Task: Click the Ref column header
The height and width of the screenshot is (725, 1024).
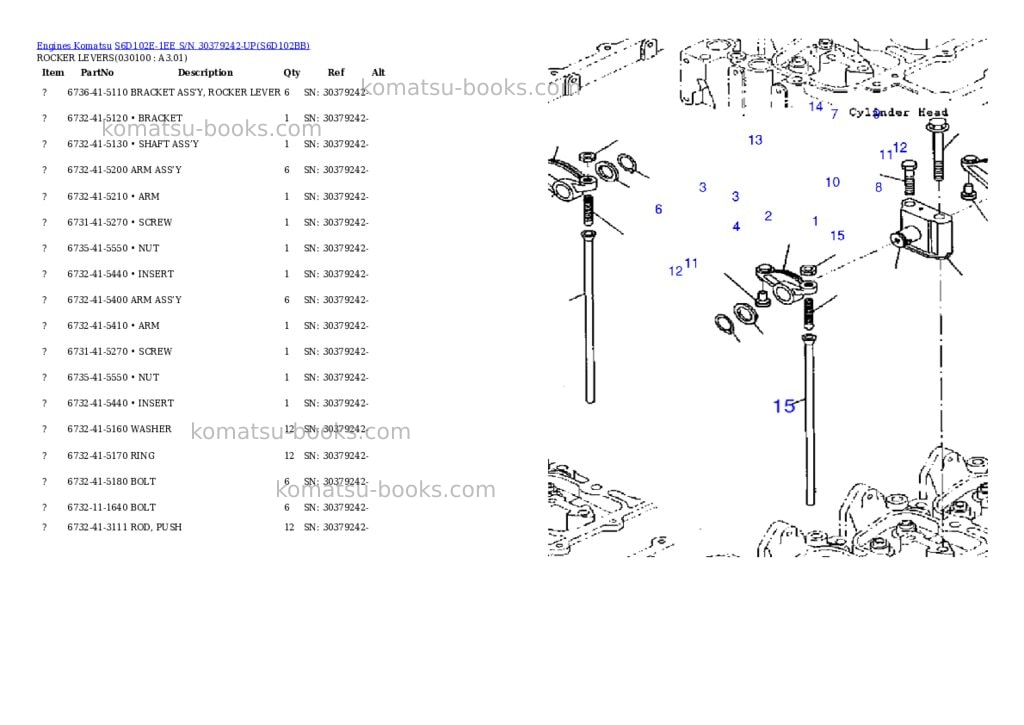Action: 336,72
